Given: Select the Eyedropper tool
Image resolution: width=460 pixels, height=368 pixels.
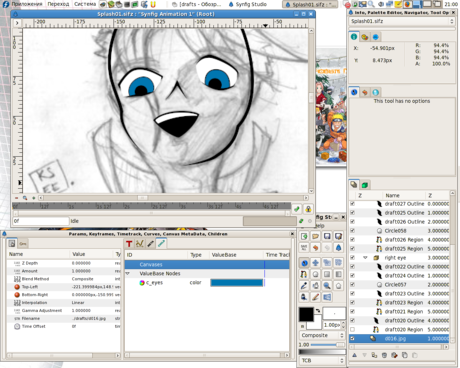Looking at the screenshot, I should pos(304,286).
